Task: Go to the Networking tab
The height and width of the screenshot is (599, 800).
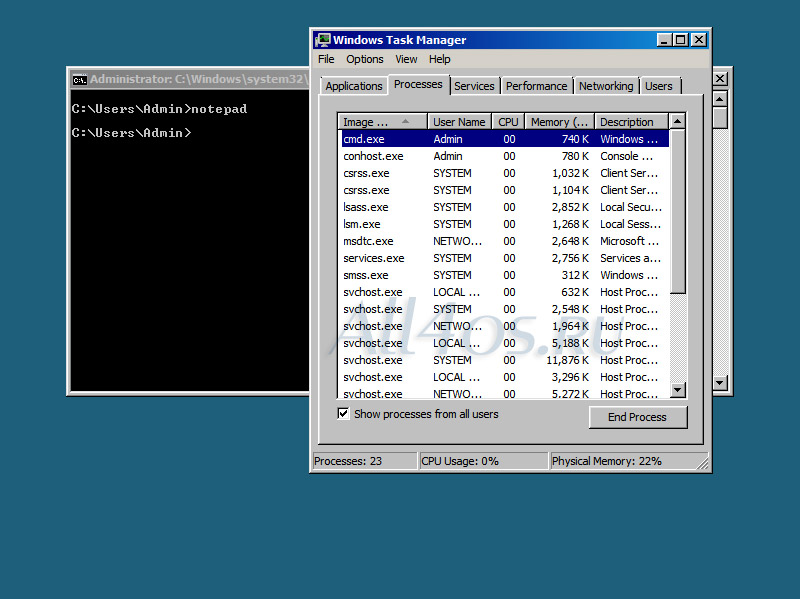Action: tap(606, 86)
